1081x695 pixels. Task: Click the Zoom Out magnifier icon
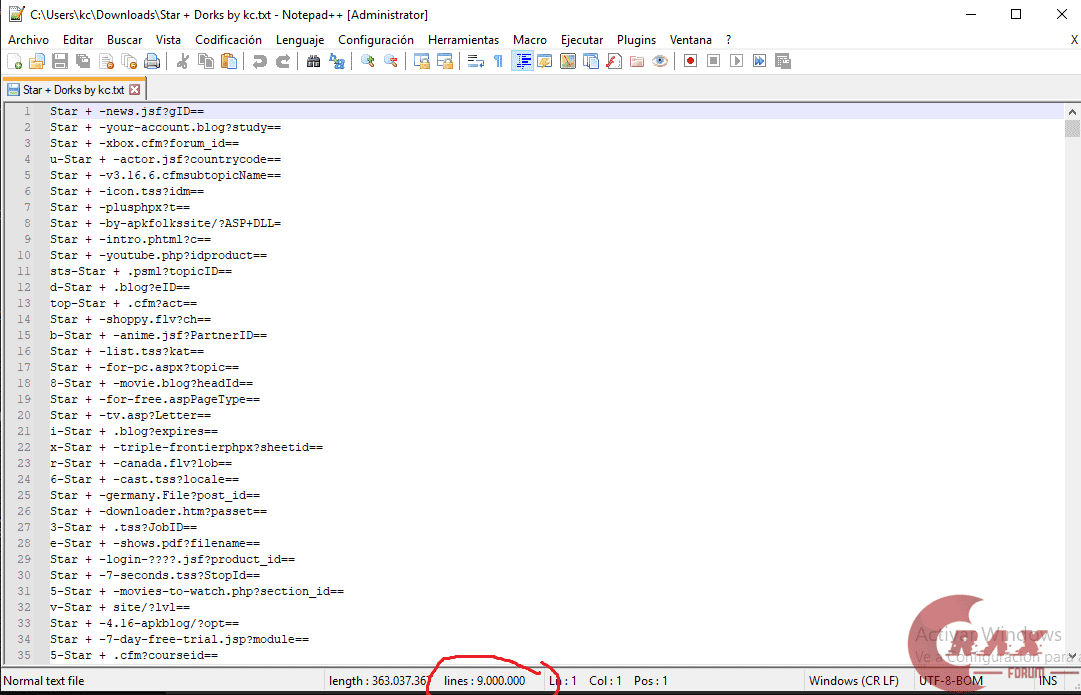(x=390, y=61)
